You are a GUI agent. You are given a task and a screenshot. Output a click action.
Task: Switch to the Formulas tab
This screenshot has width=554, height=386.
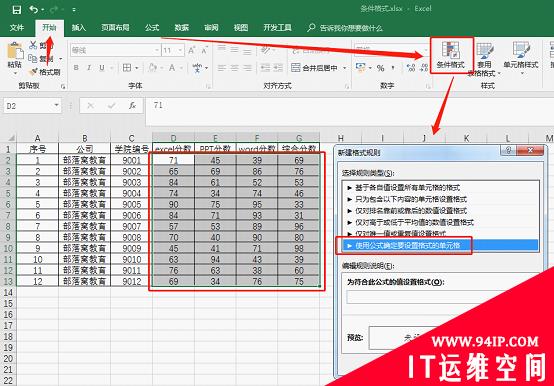[x=152, y=28]
